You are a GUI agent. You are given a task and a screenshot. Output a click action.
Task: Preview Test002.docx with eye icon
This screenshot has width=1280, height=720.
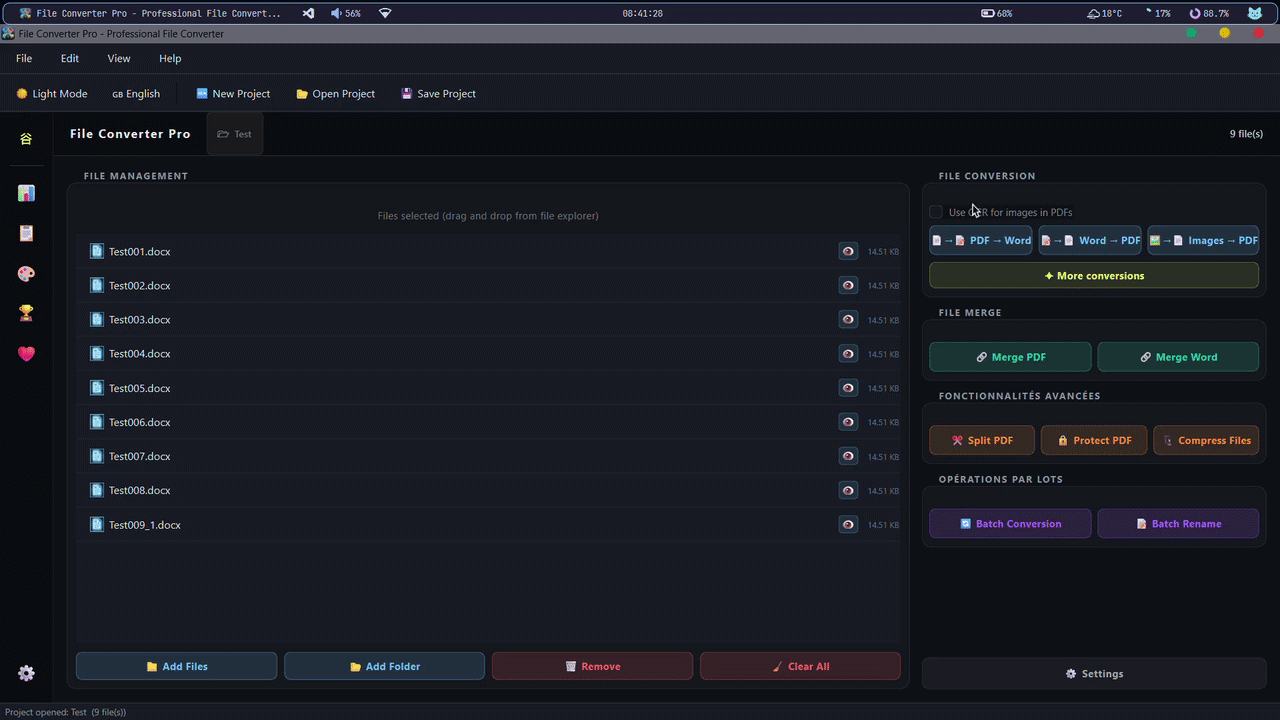[848, 285]
